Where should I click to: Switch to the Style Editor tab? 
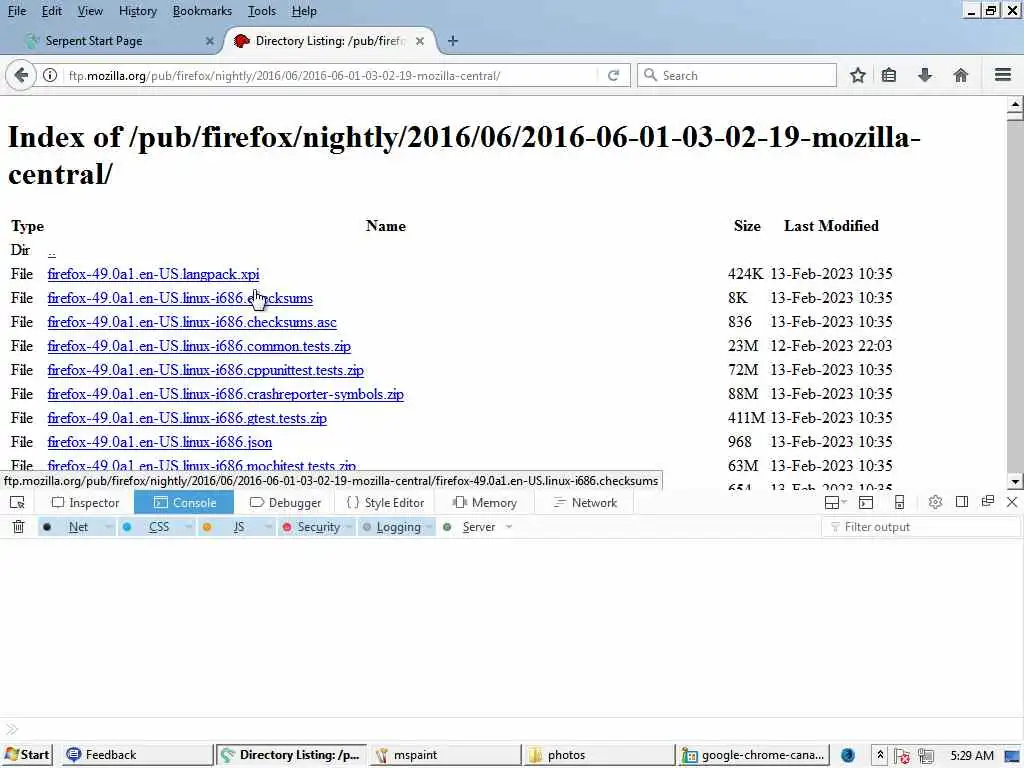385,502
